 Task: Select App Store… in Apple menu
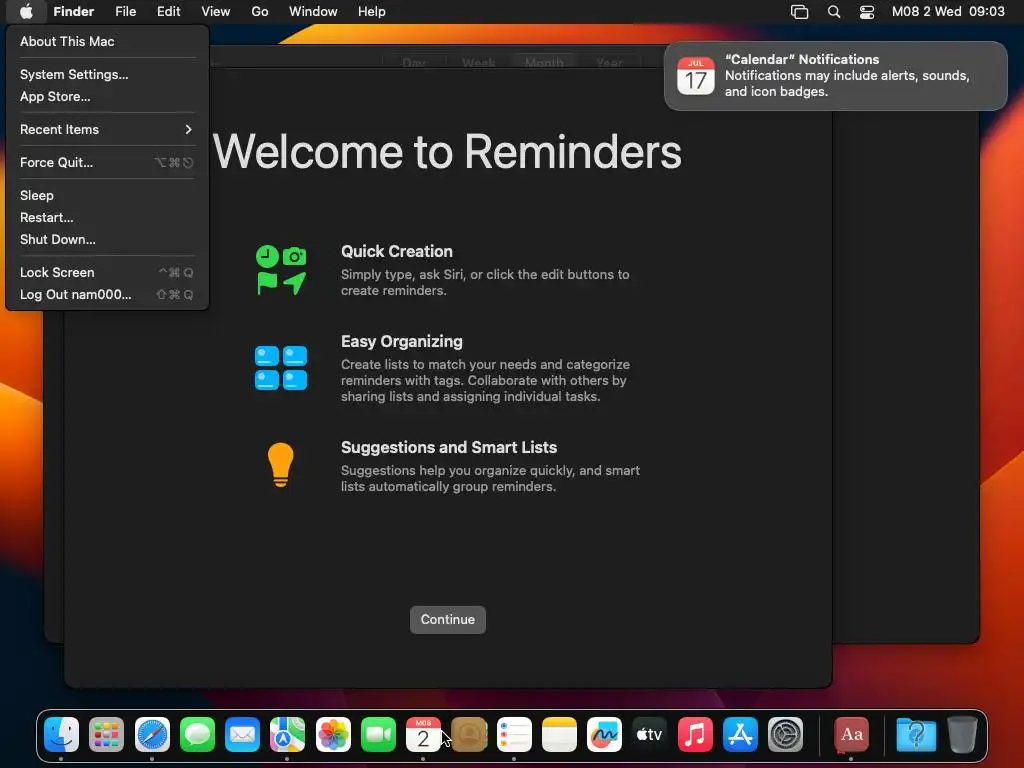click(107, 96)
